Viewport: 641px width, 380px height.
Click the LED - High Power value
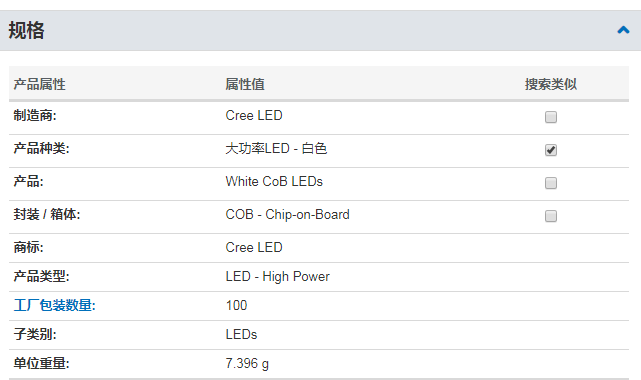[278, 277]
